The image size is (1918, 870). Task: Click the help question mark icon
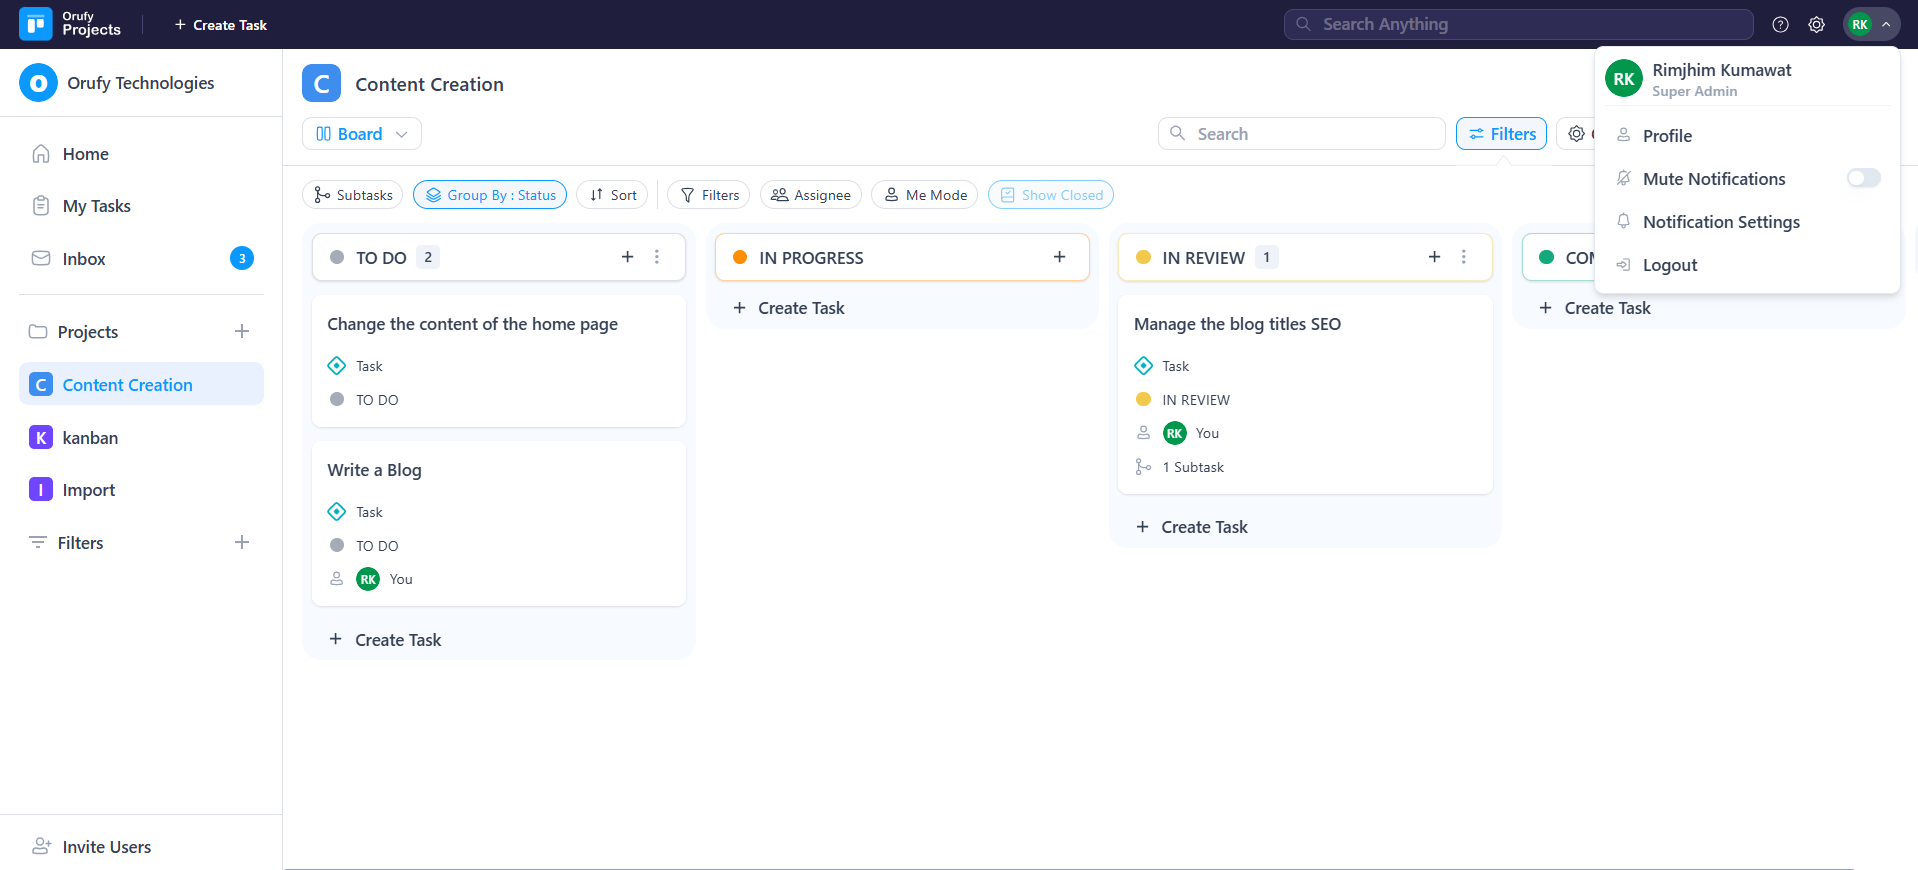coord(1780,25)
